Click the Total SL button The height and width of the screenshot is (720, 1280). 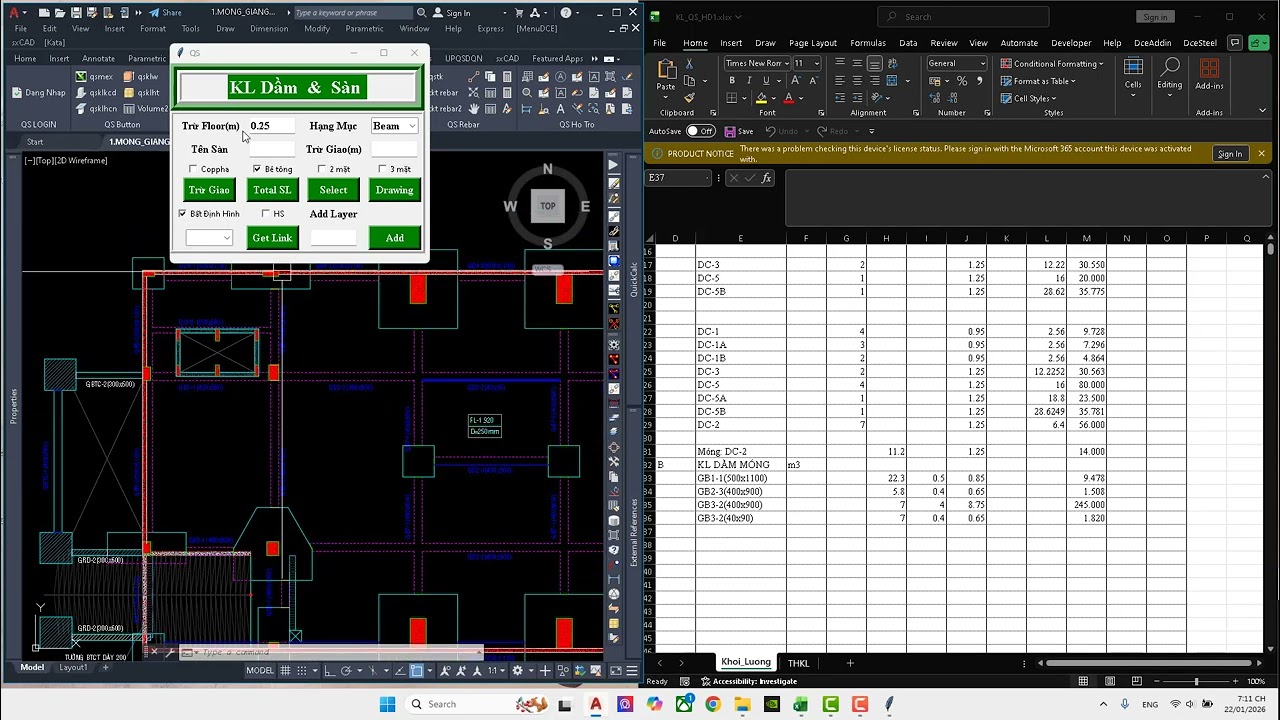[x=272, y=190]
